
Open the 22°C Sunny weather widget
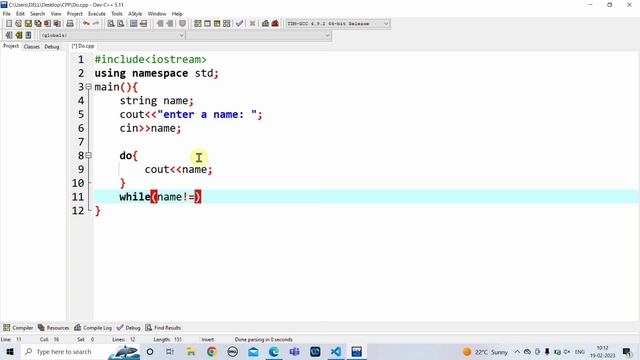(x=485, y=352)
